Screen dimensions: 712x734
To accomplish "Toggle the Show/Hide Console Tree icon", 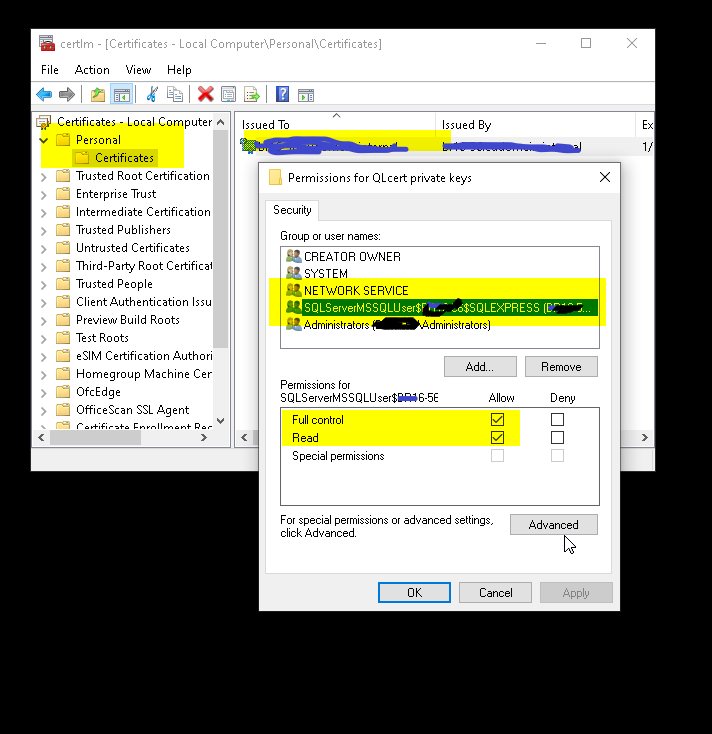I will coord(121,95).
